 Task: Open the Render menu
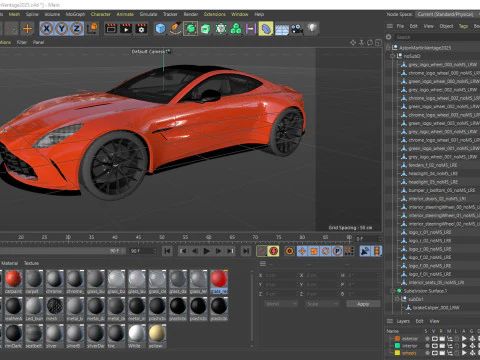(191, 14)
